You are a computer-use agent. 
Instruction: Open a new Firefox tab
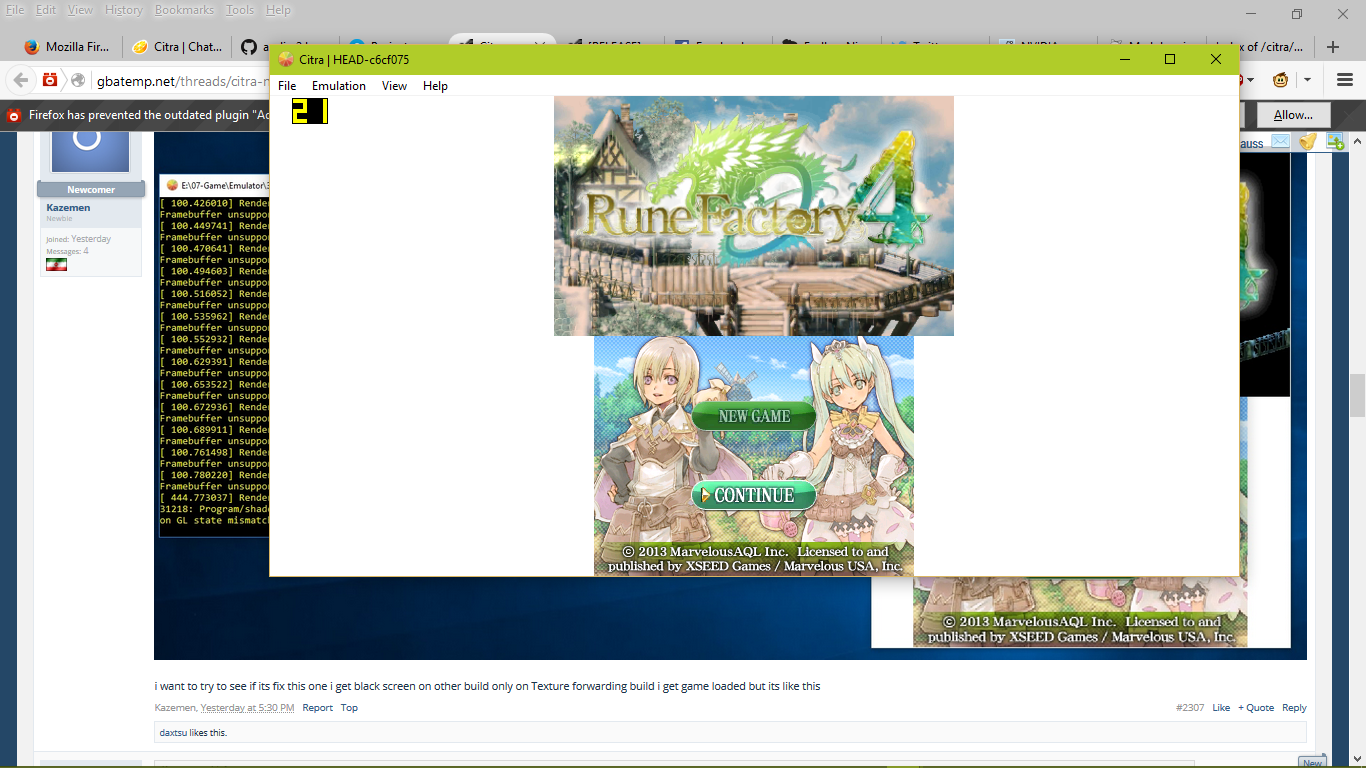pos(1332,47)
